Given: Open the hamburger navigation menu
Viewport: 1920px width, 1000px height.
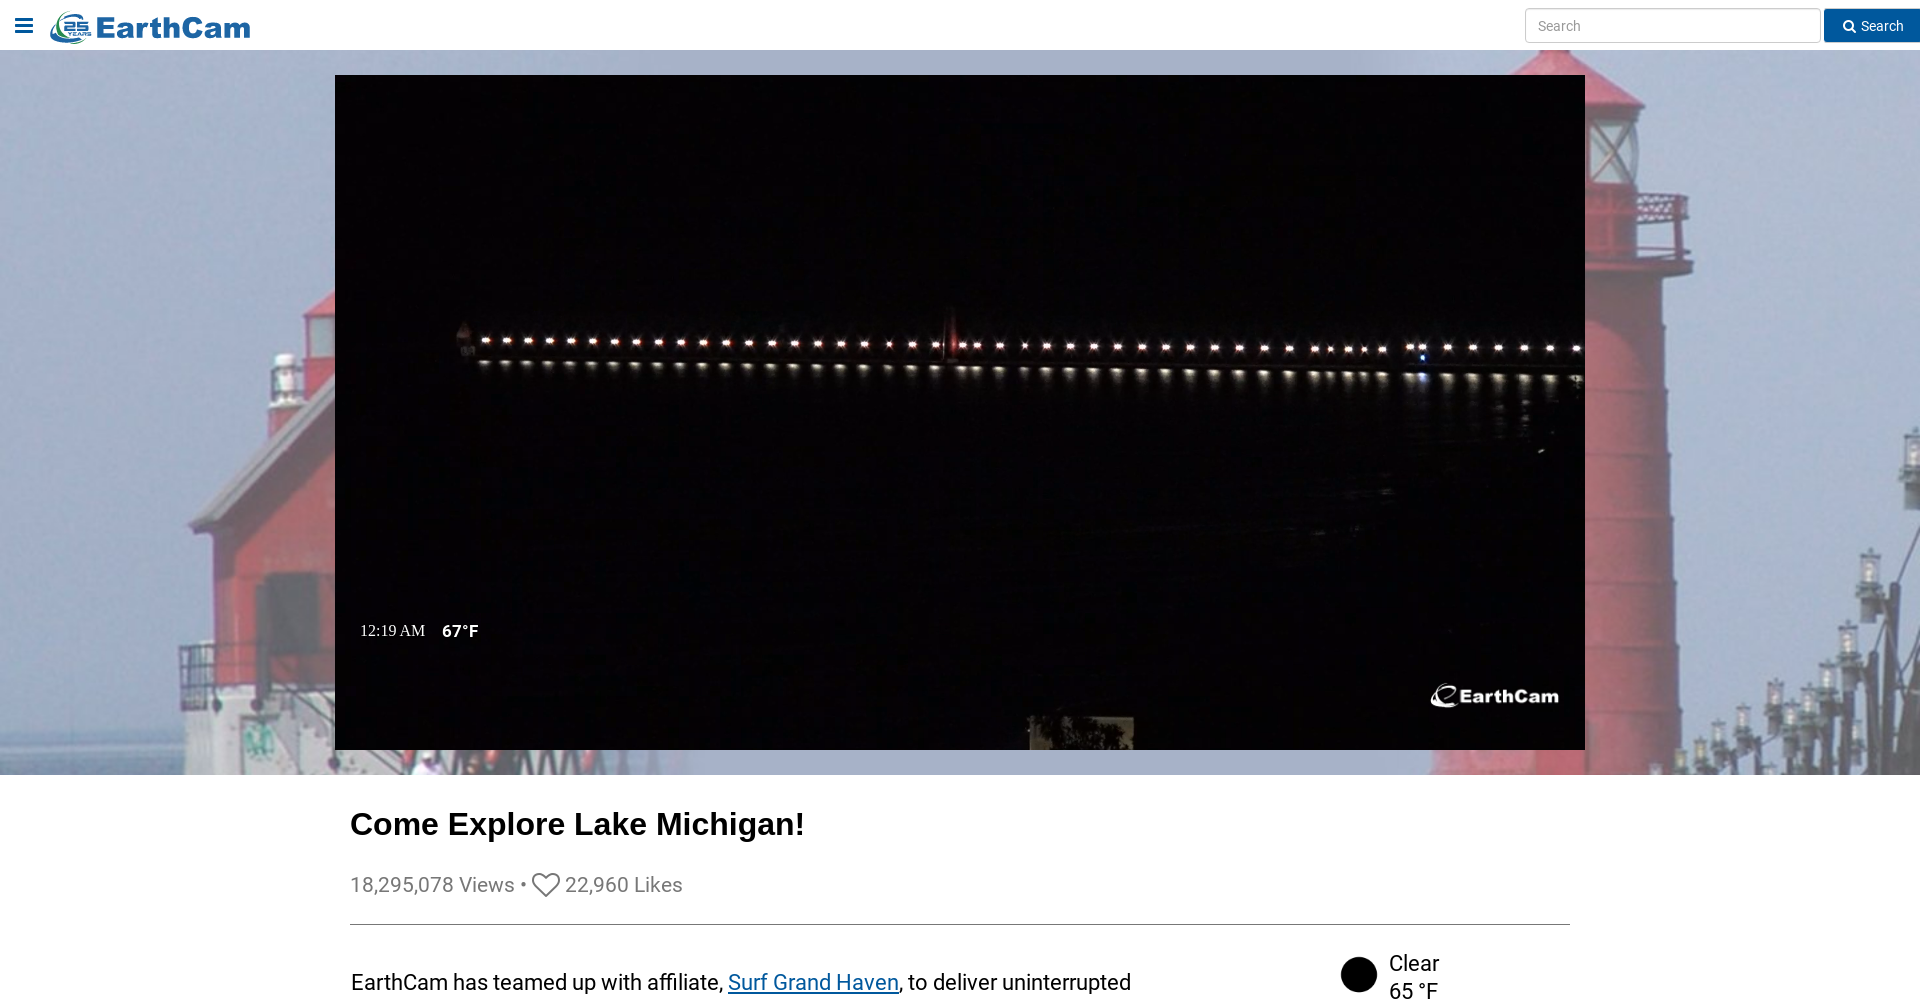Looking at the screenshot, I should click(24, 26).
